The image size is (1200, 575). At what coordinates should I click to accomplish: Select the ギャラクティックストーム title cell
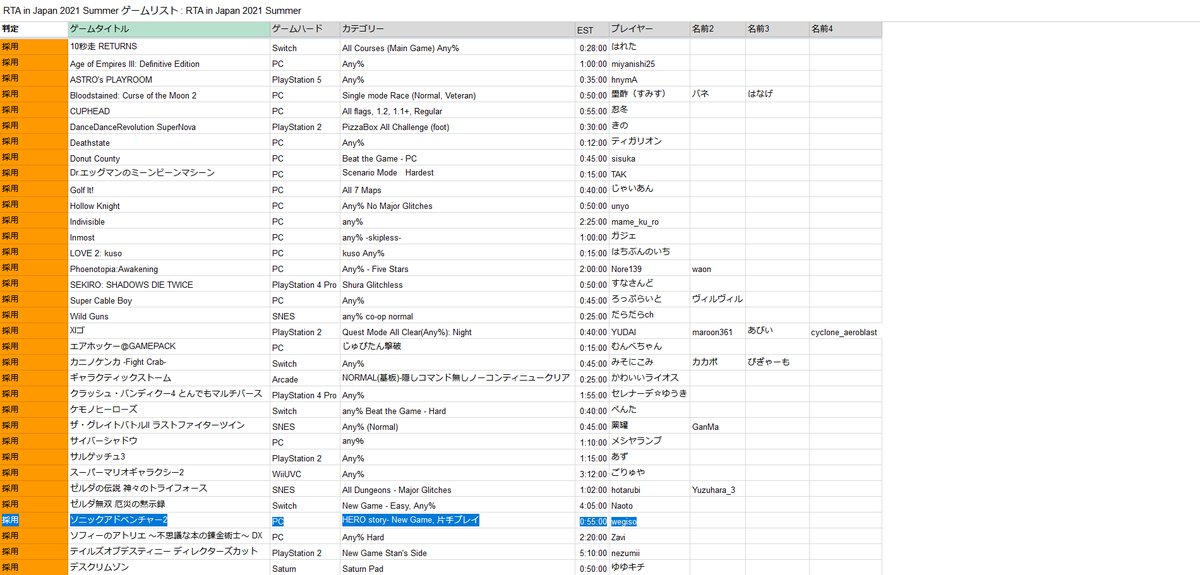click(168, 379)
